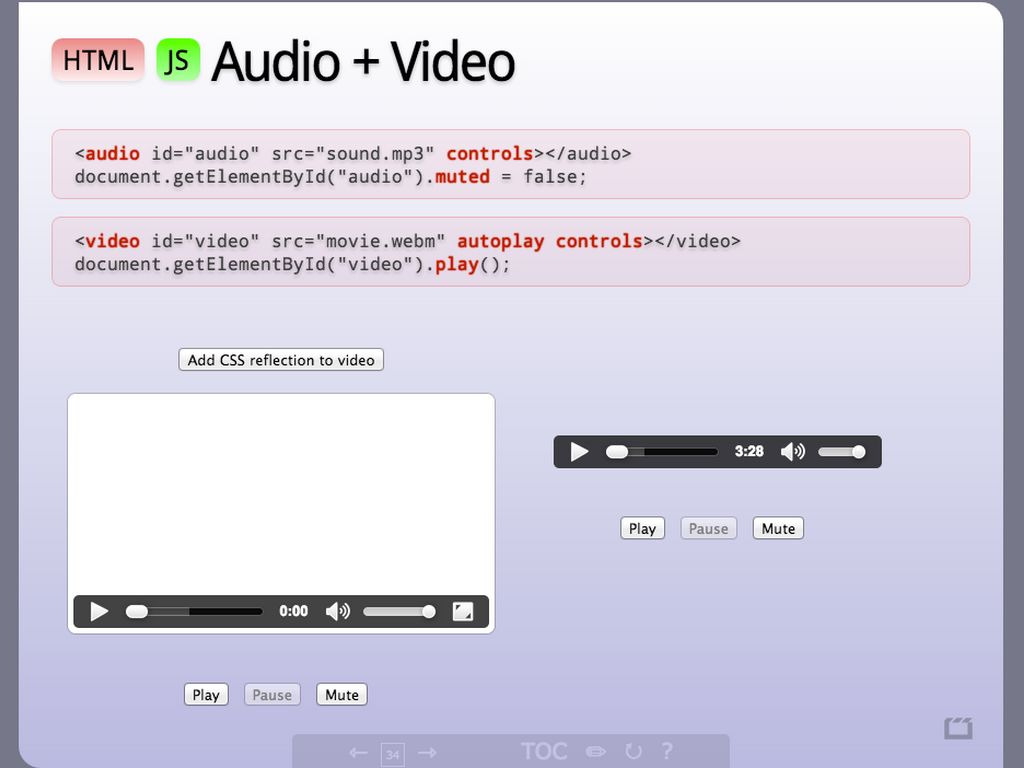
Task: Click the slide number 34 box
Action: [393, 754]
